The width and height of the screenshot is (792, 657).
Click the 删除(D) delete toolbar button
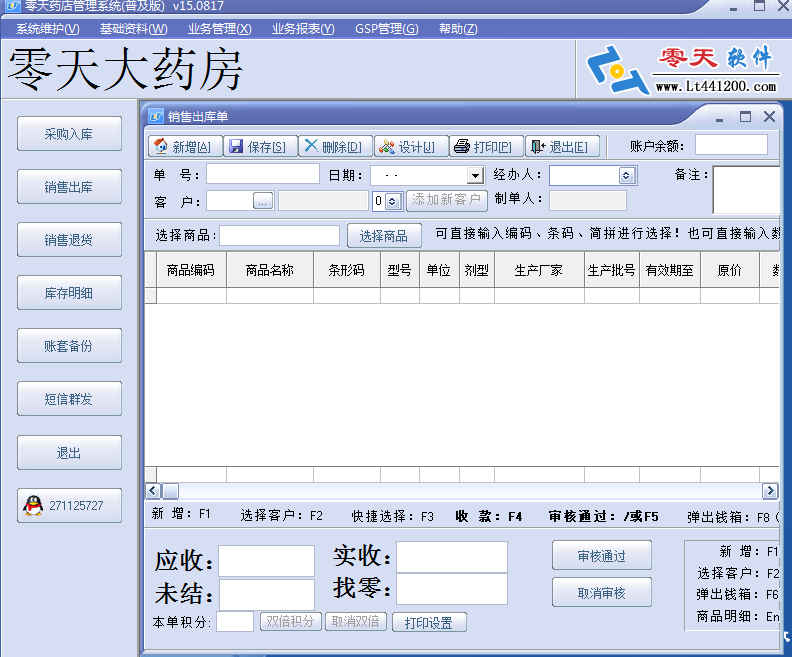pos(335,146)
